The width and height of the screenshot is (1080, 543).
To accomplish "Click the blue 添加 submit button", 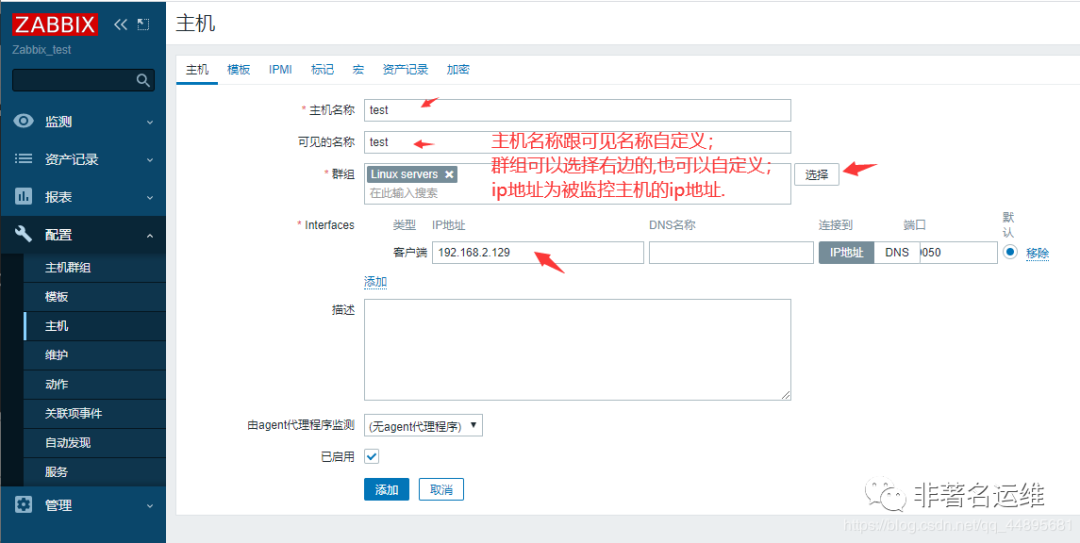I will 386,490.
